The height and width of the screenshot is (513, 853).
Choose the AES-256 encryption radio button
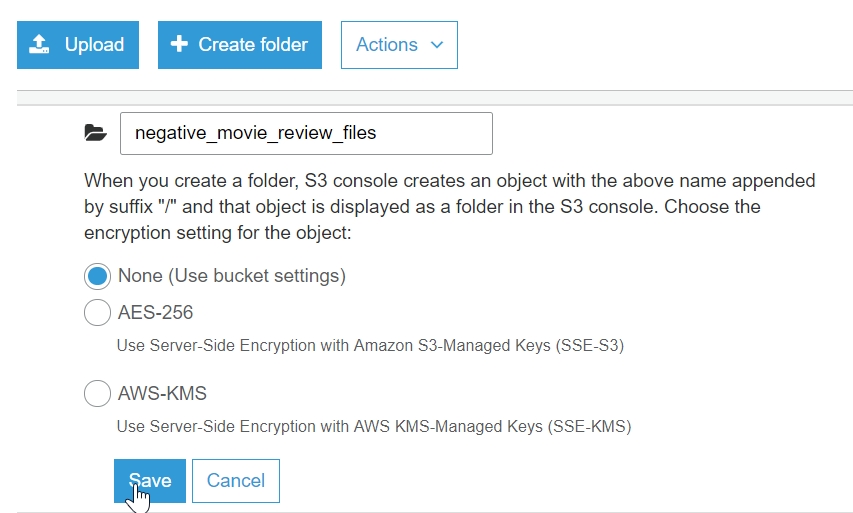[x=97, y=313]
